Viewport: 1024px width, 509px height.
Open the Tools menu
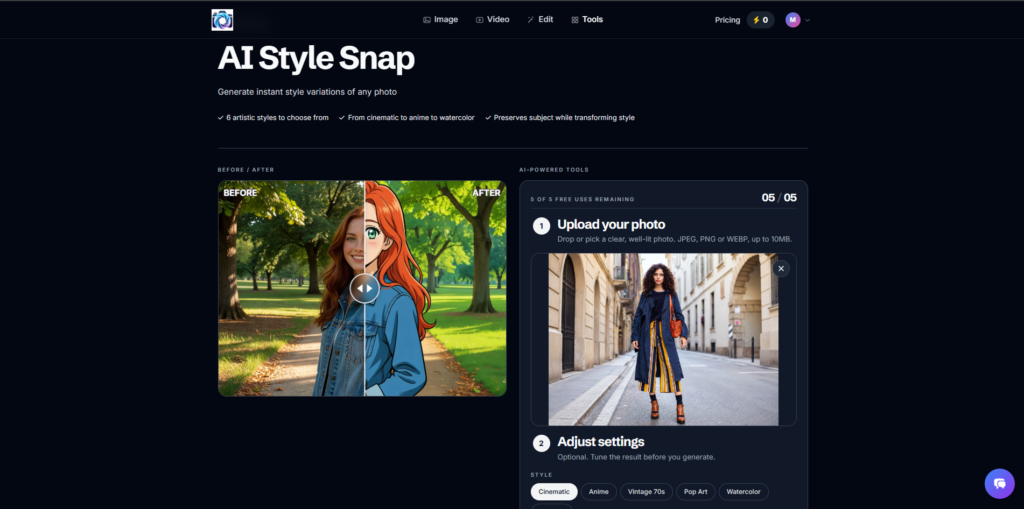click(586, 20)
